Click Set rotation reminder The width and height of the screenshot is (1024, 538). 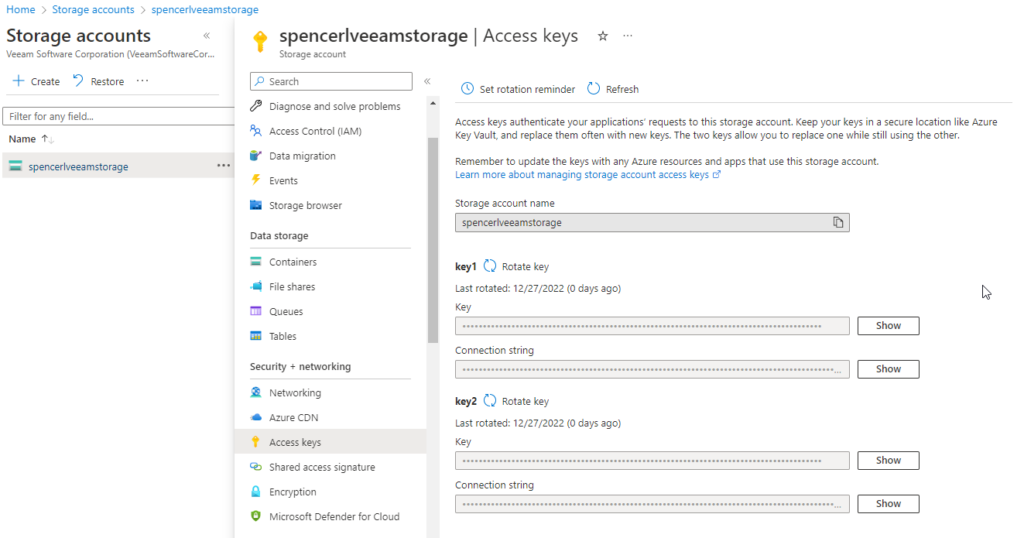pyautogui.click(x=518, y=89)
